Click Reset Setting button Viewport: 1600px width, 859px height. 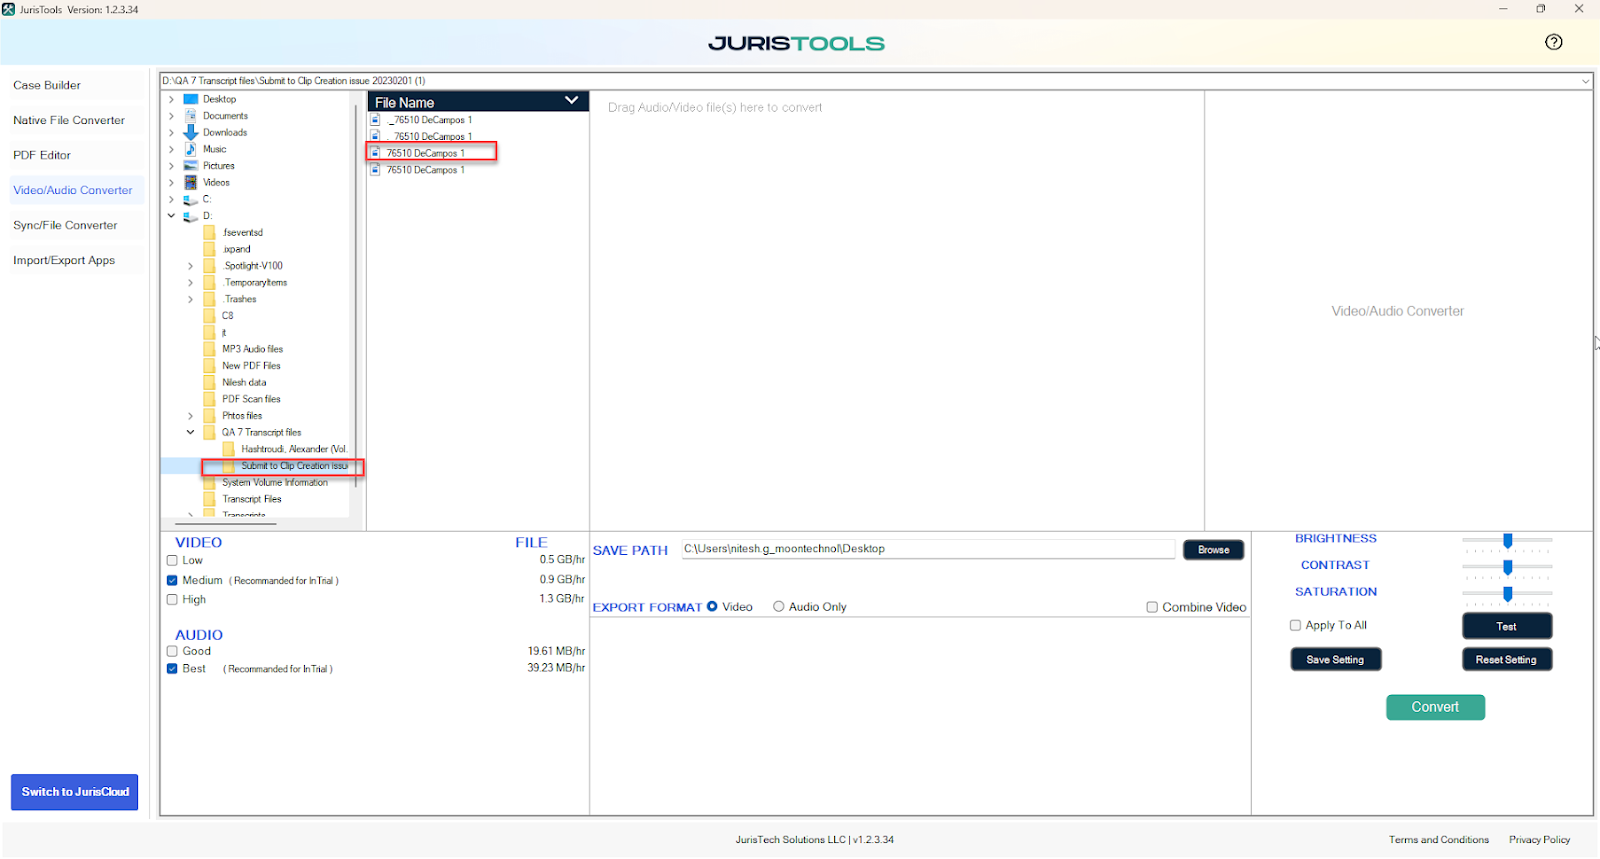[x=1506, y=660]
